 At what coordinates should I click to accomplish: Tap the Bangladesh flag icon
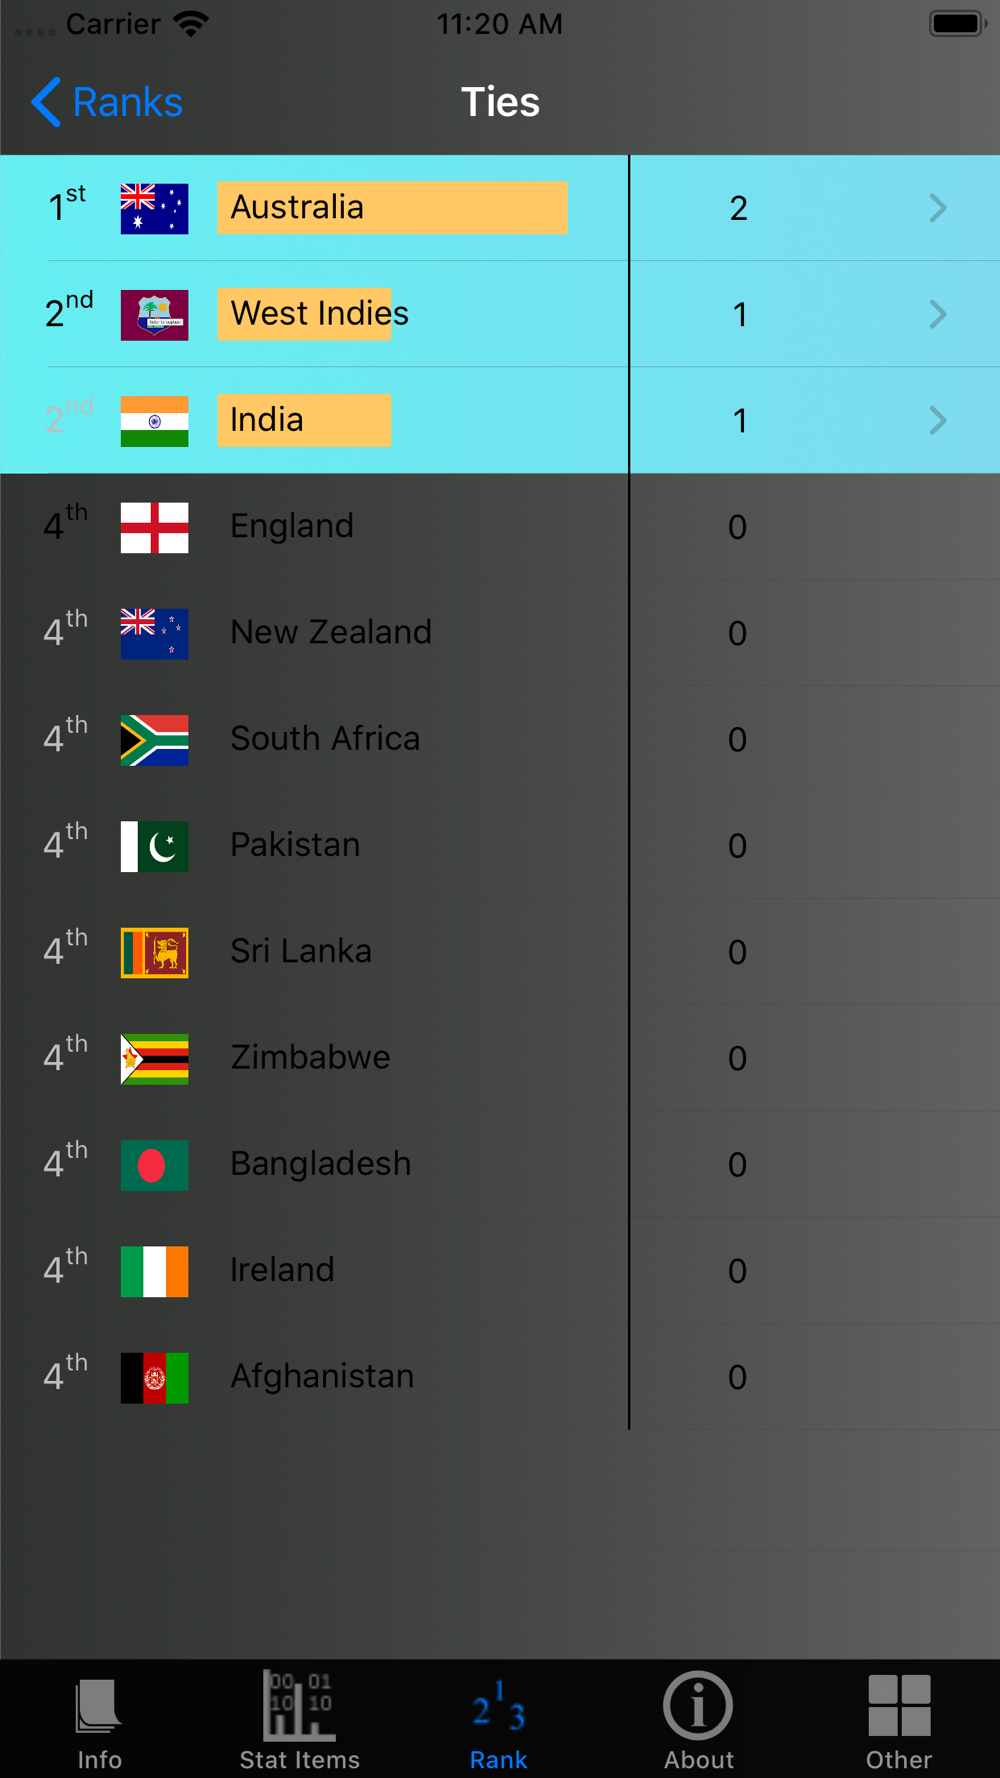point(154,1165)
